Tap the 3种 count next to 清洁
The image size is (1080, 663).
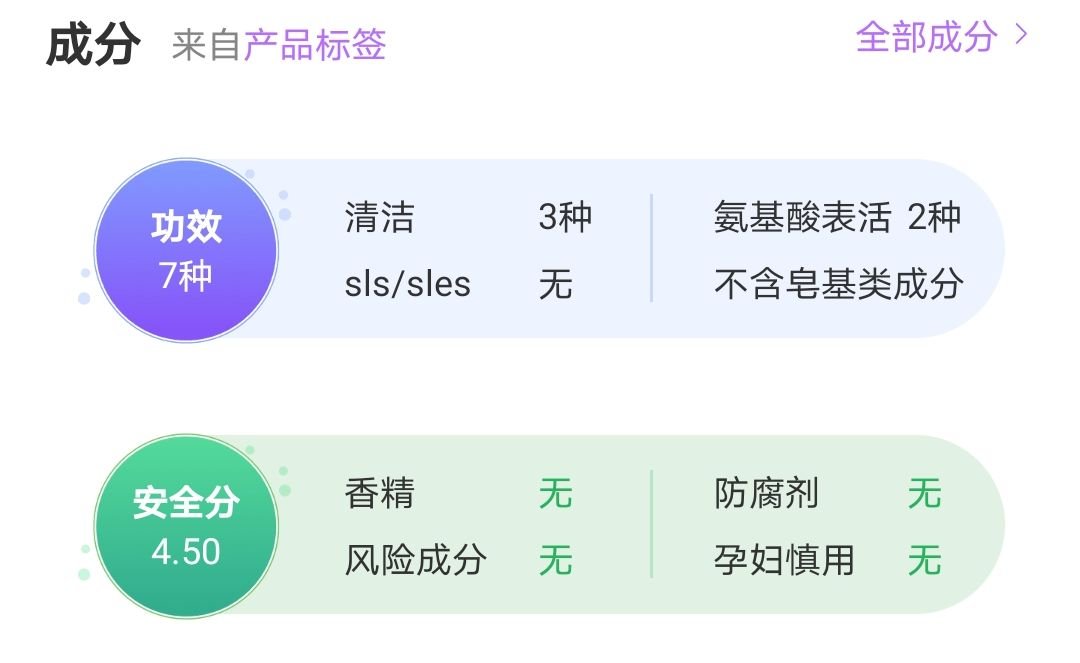pyautogui.click(x=565, y=218)
